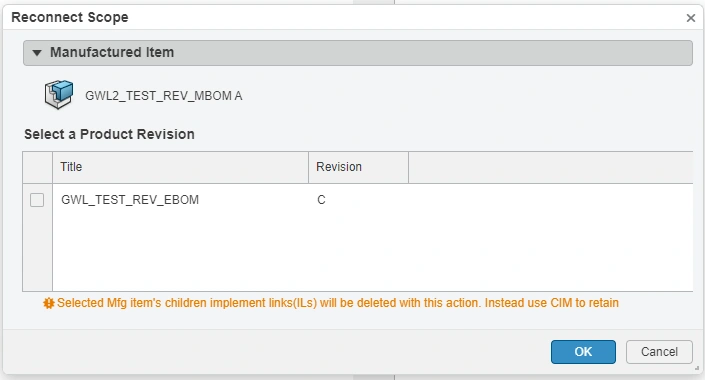Click the resize grip at dialog corner
705x380 pixels.
696,368
